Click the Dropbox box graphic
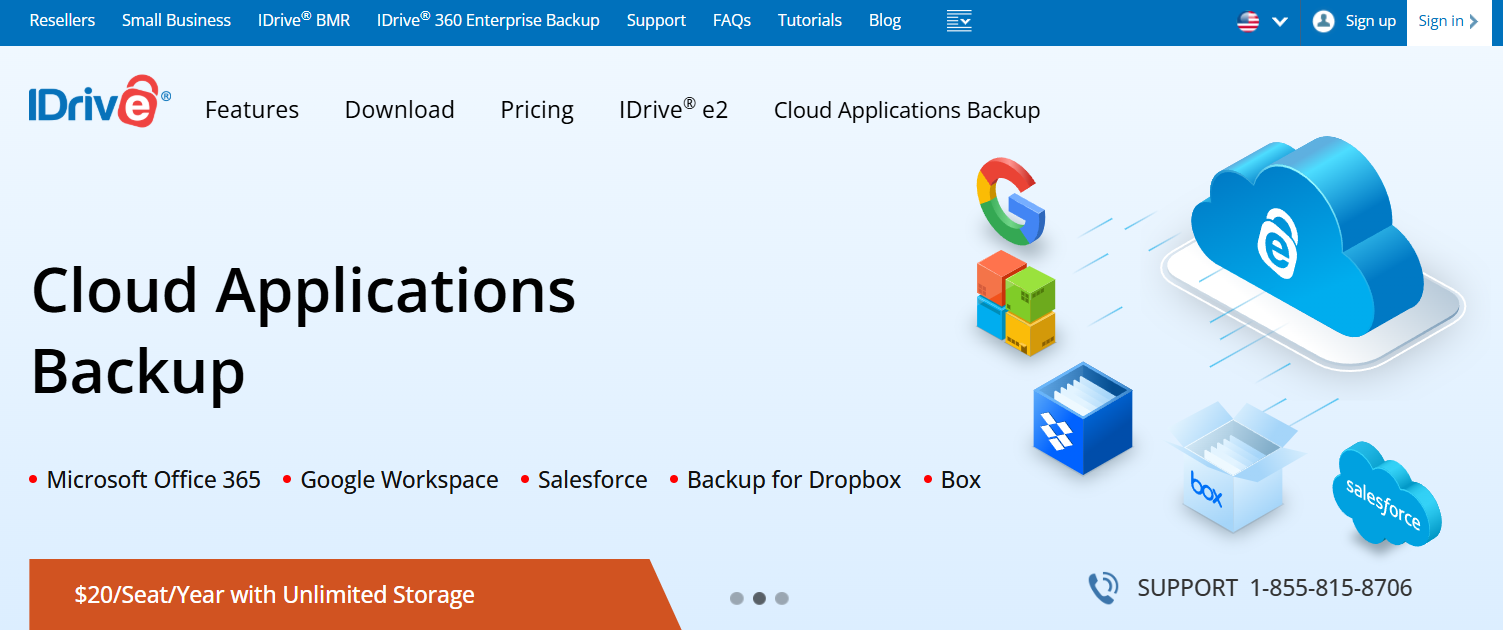The image size is (1503, 630). (x=1082, y=420)
